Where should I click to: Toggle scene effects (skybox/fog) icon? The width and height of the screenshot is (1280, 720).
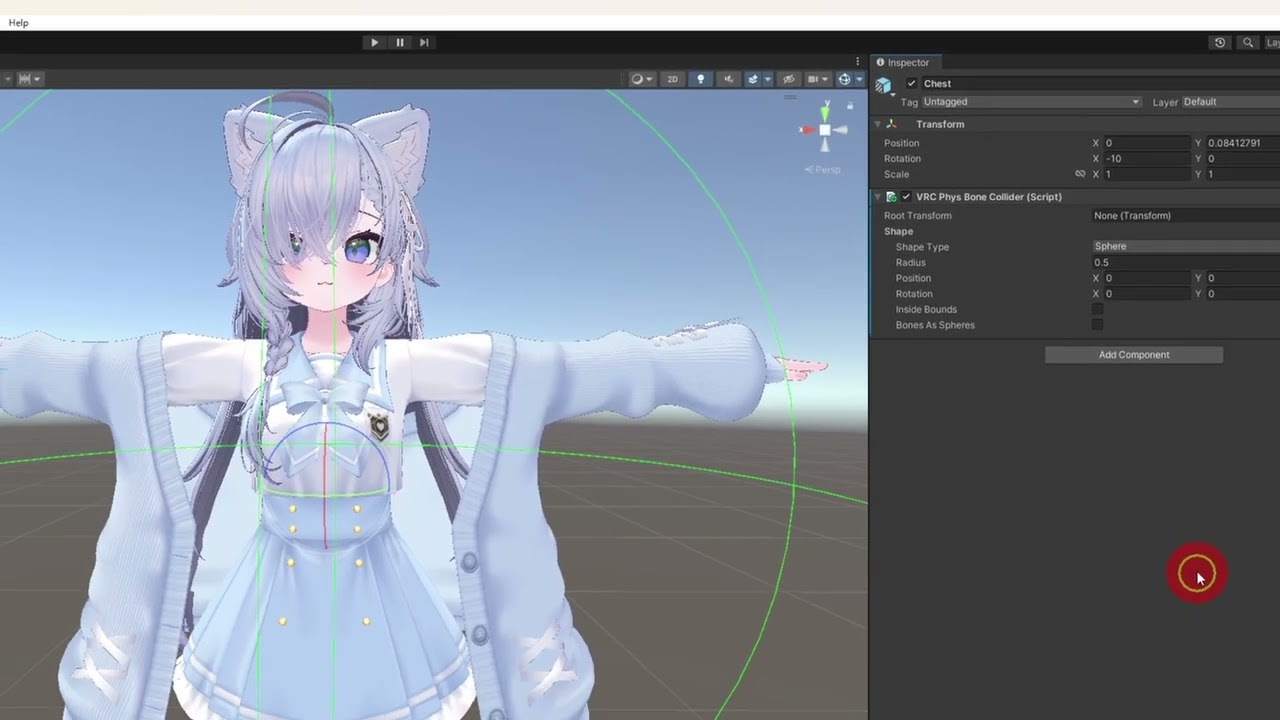click(753, 79)
